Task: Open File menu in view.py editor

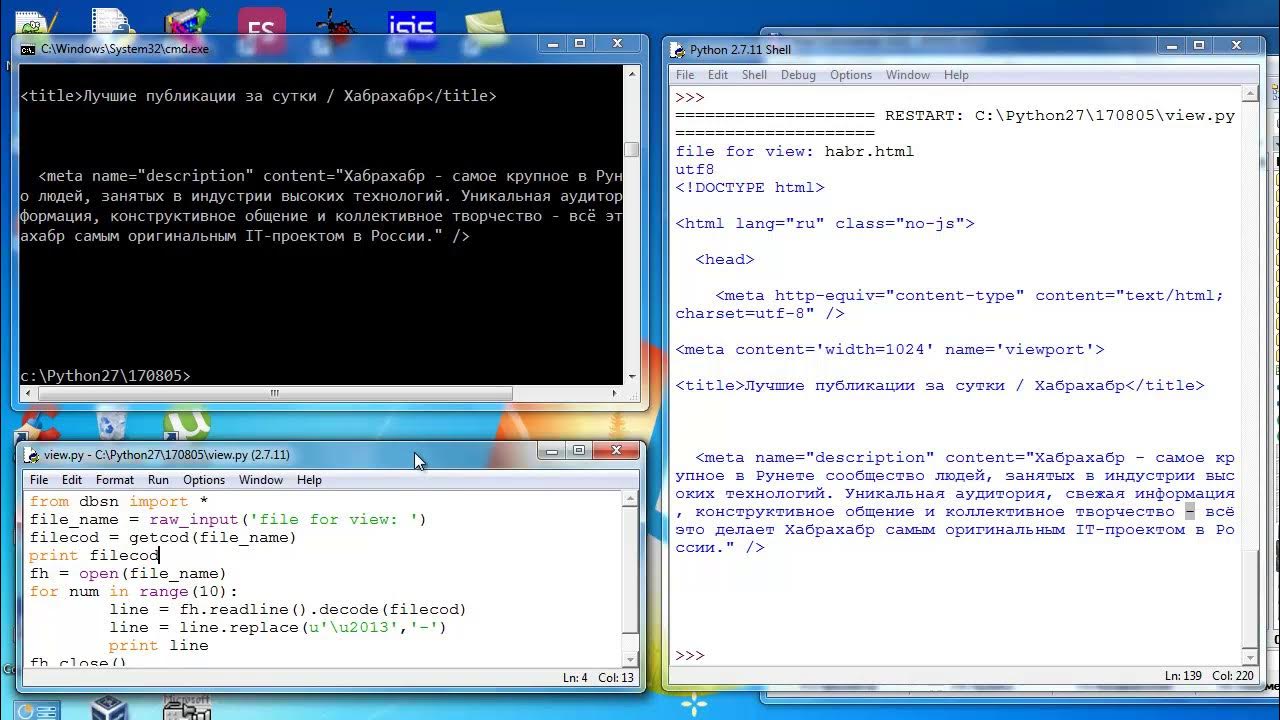Action: coord(39,480)
